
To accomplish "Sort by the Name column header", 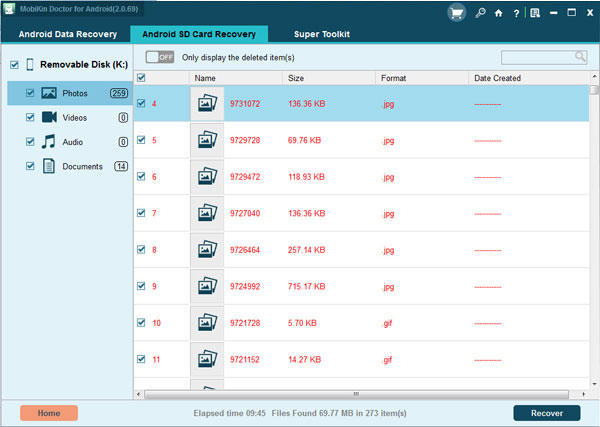I will pyautogui.click(x=236, y=78).
